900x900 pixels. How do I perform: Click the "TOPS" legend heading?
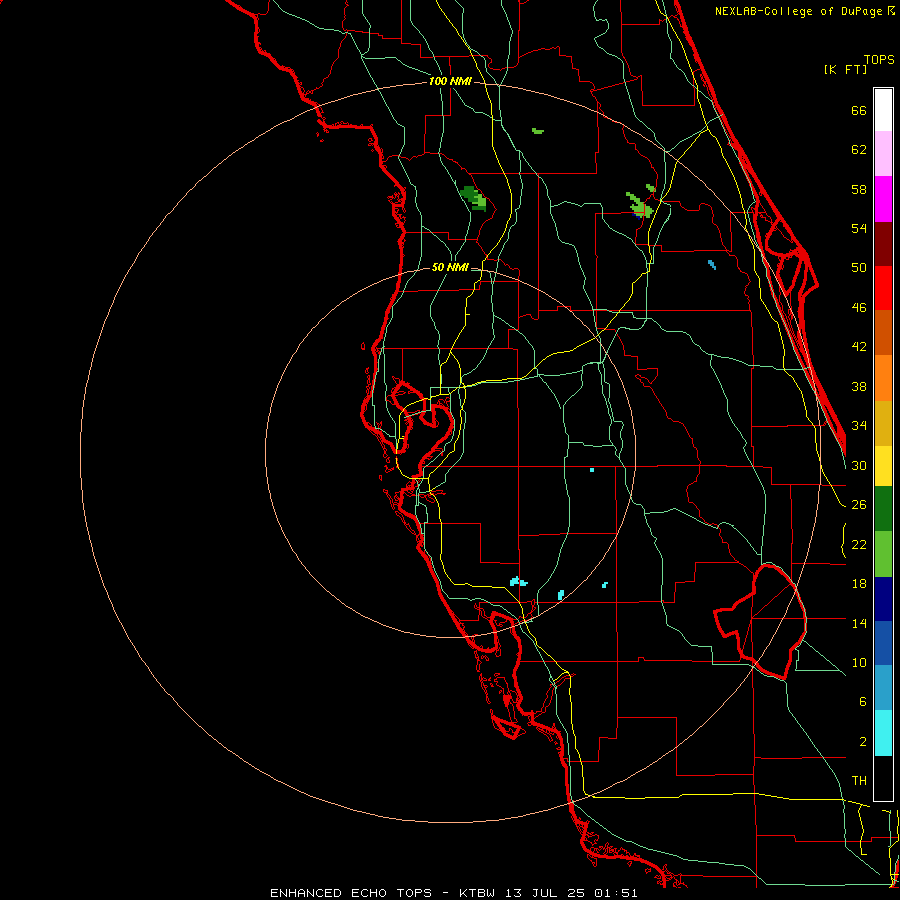click(879, 60)
